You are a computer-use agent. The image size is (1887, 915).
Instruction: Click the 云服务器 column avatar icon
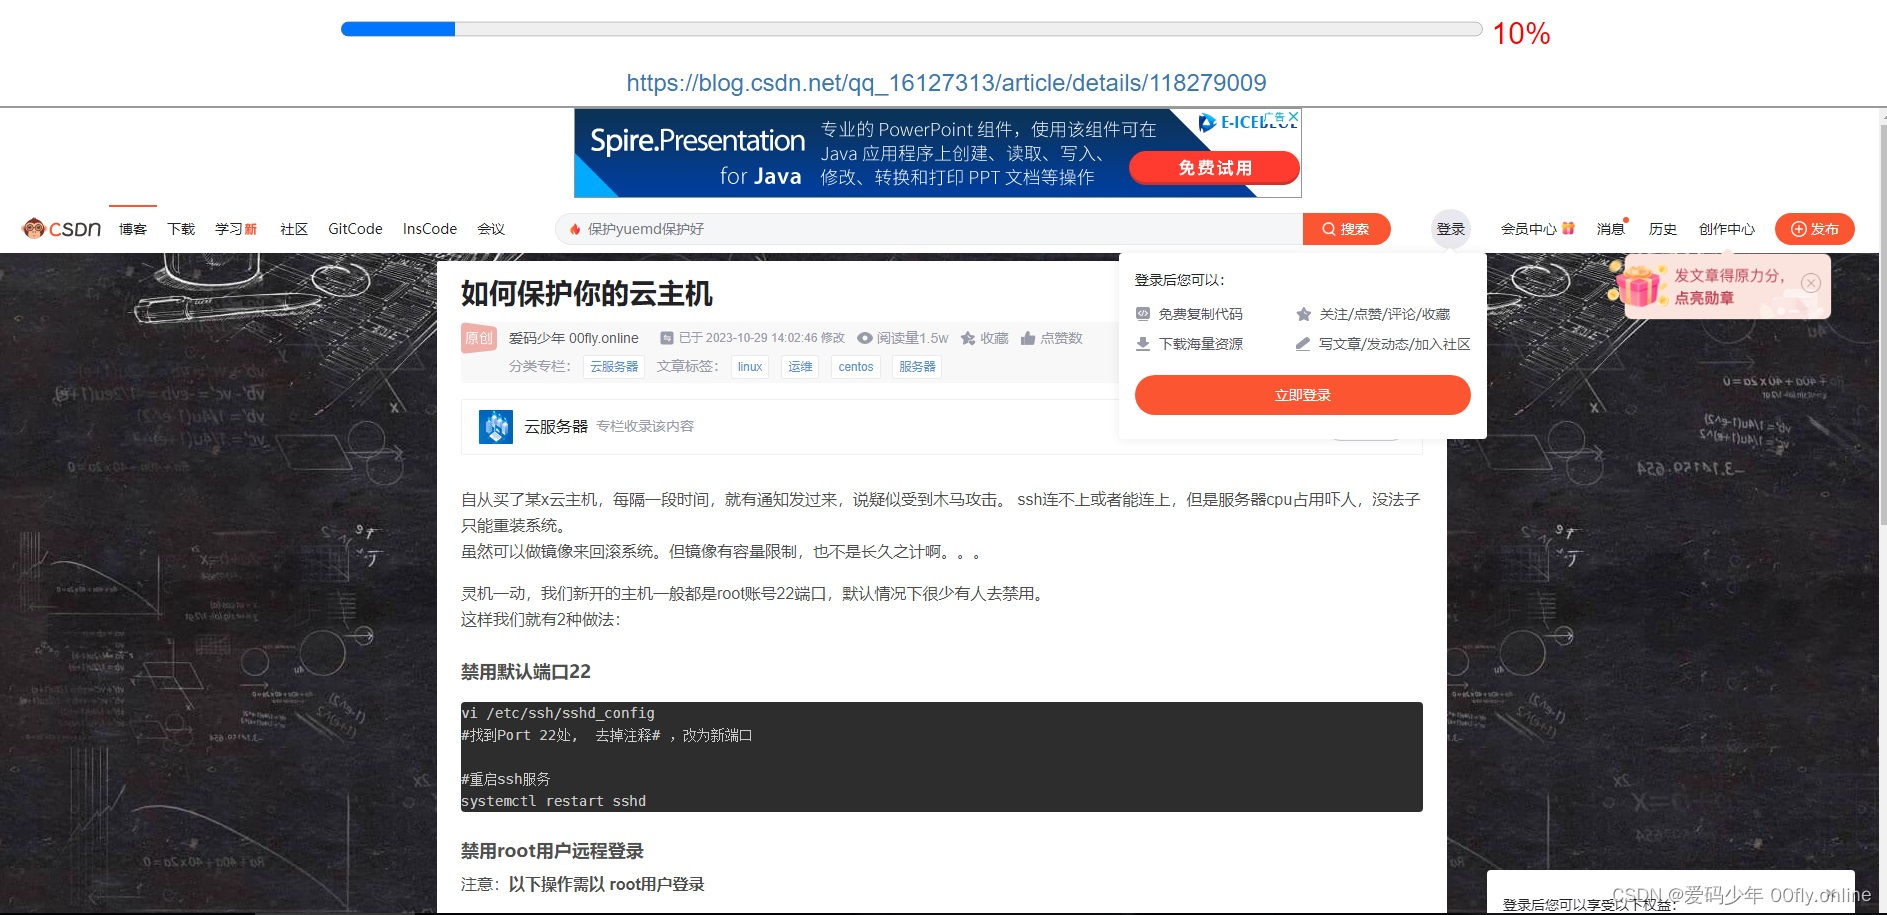(x=495, y=426)
